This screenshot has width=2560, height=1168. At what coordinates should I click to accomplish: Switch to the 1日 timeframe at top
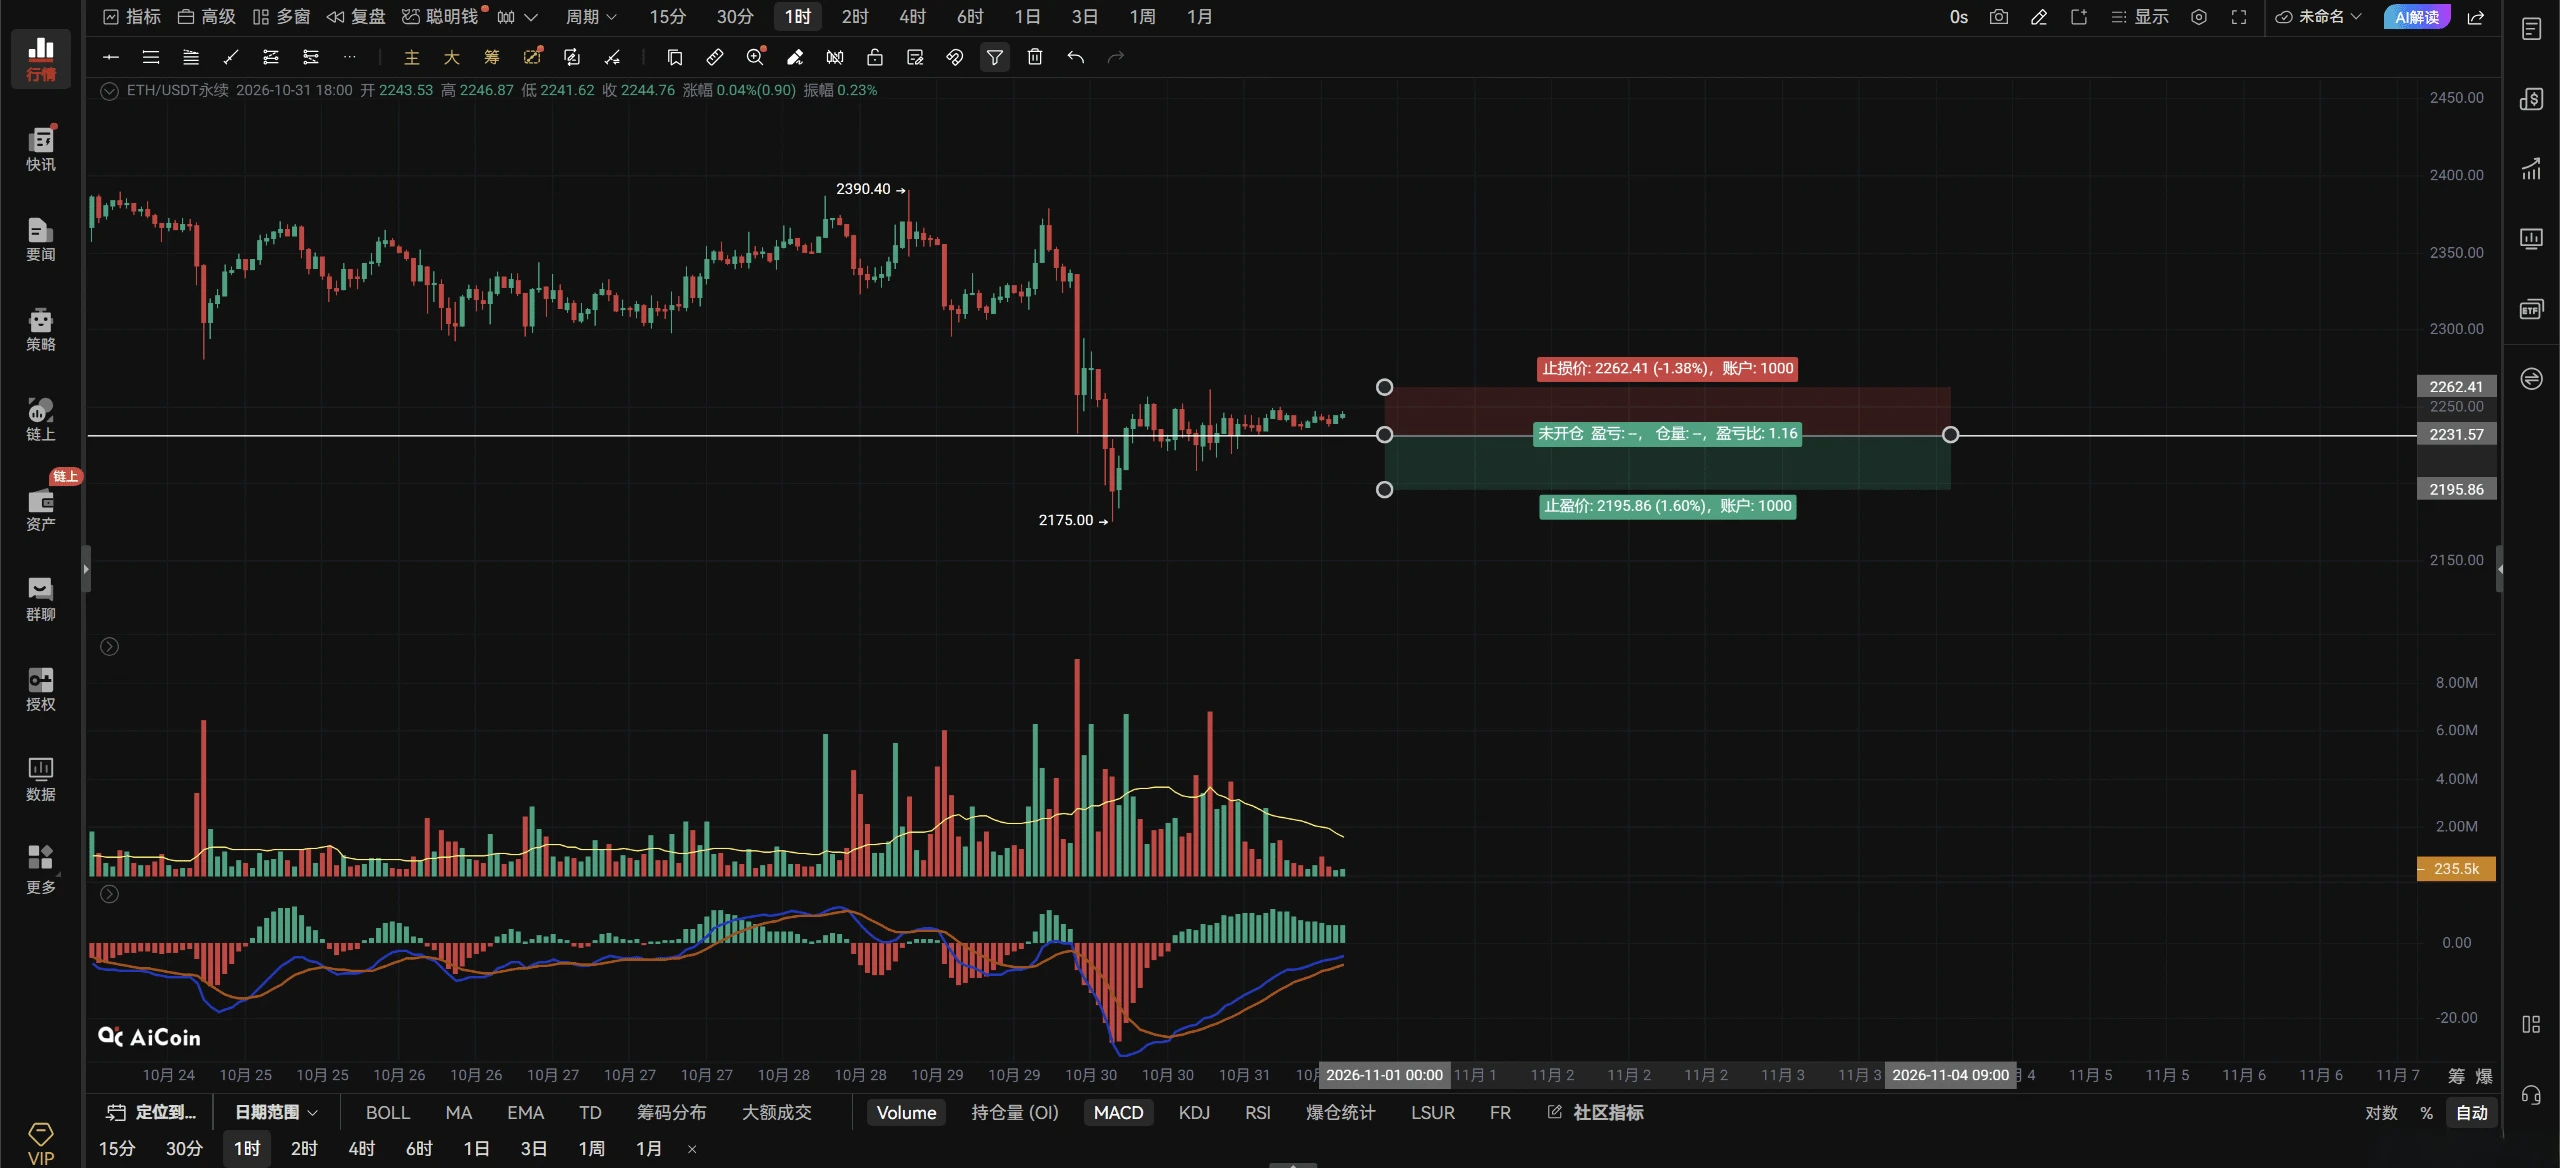1027,17
